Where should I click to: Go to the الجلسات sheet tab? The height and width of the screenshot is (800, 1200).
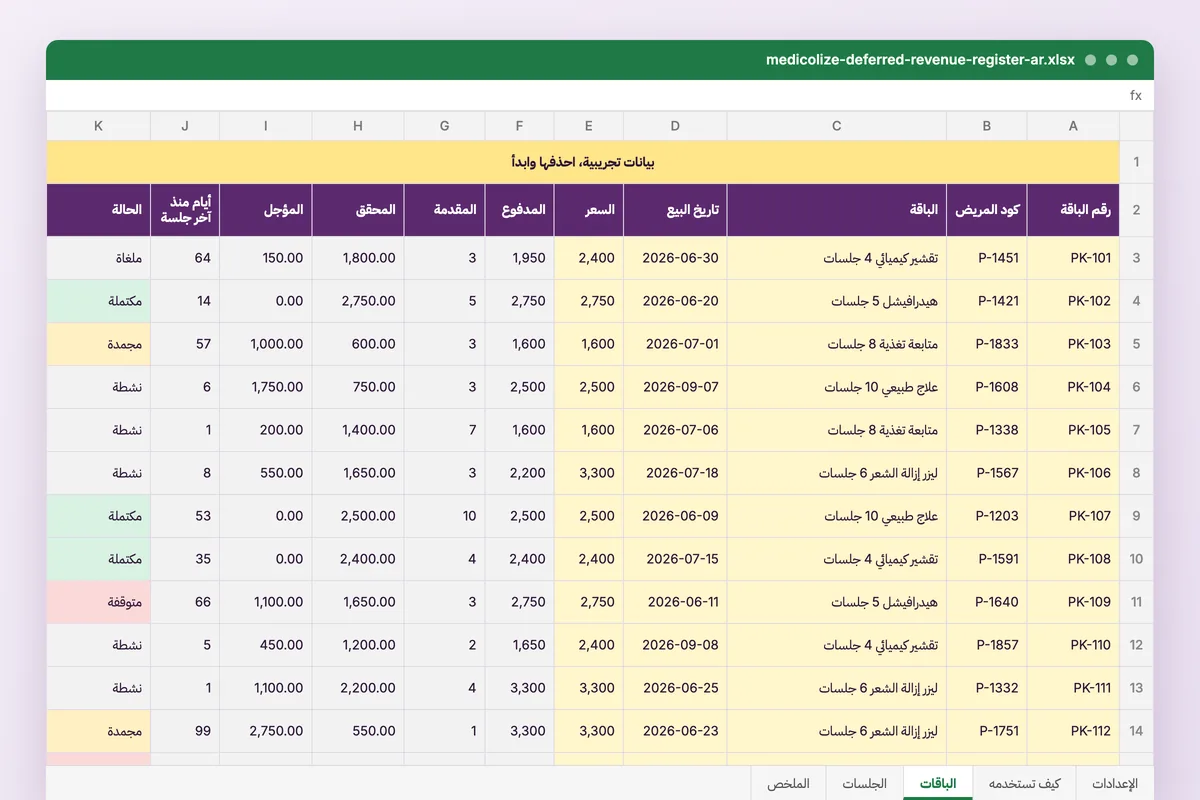865,783
